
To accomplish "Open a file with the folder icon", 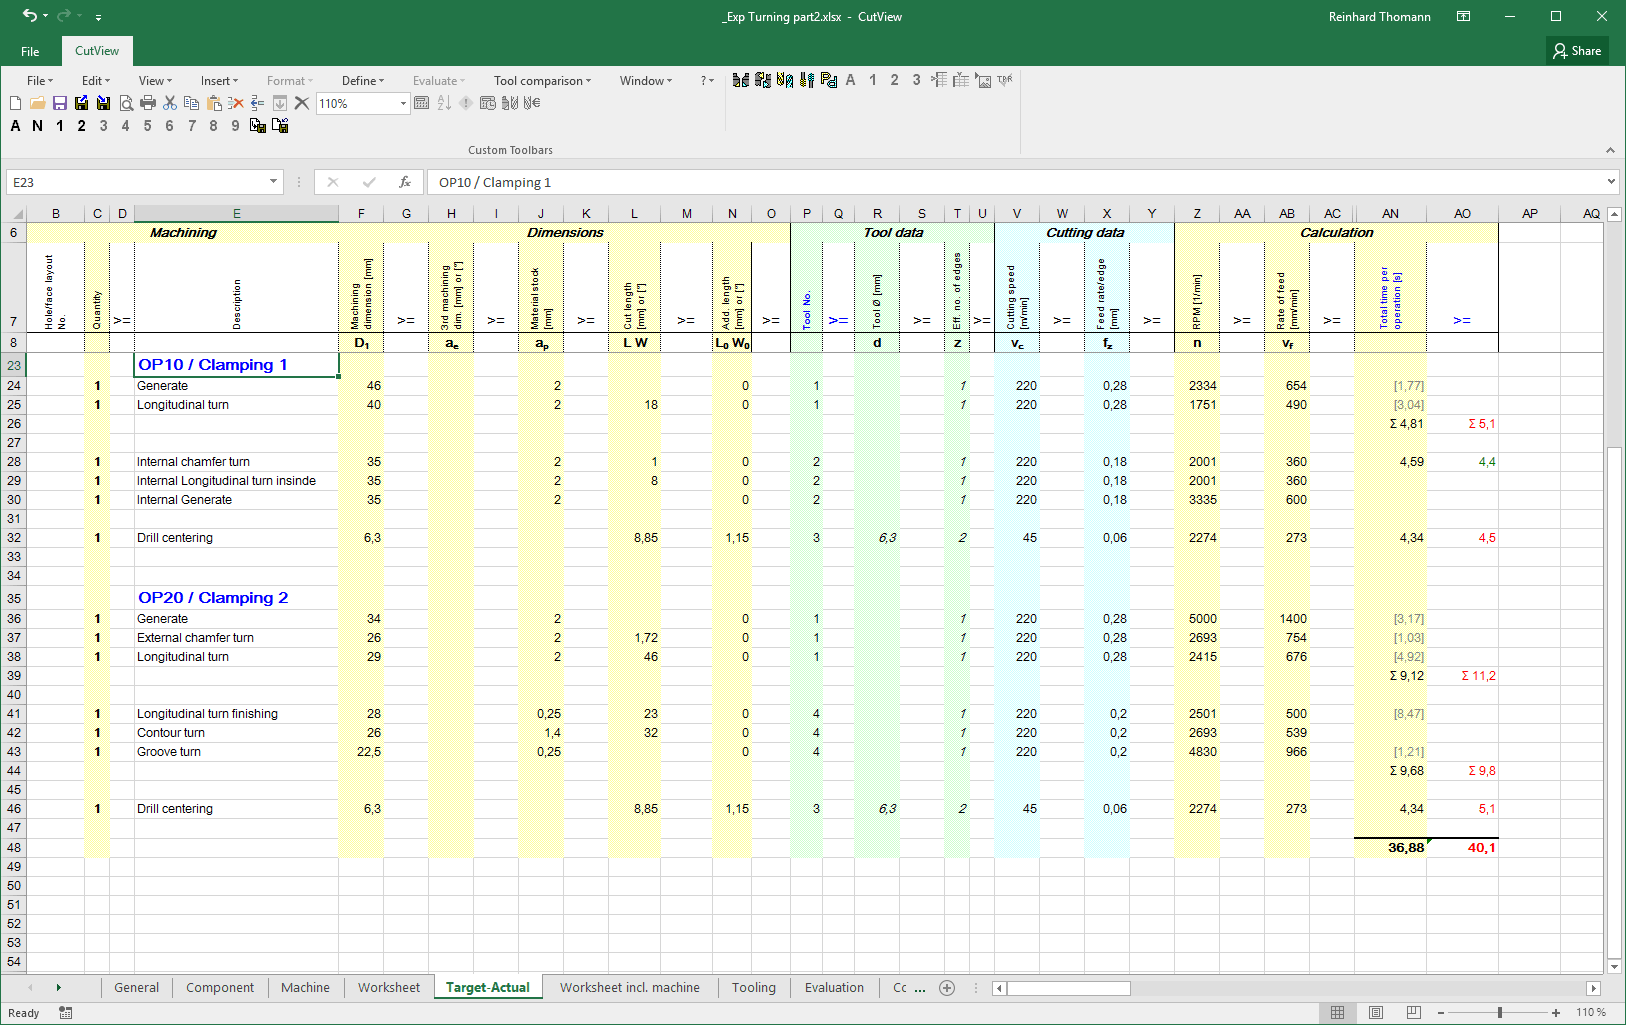I will tap(37, 103).
